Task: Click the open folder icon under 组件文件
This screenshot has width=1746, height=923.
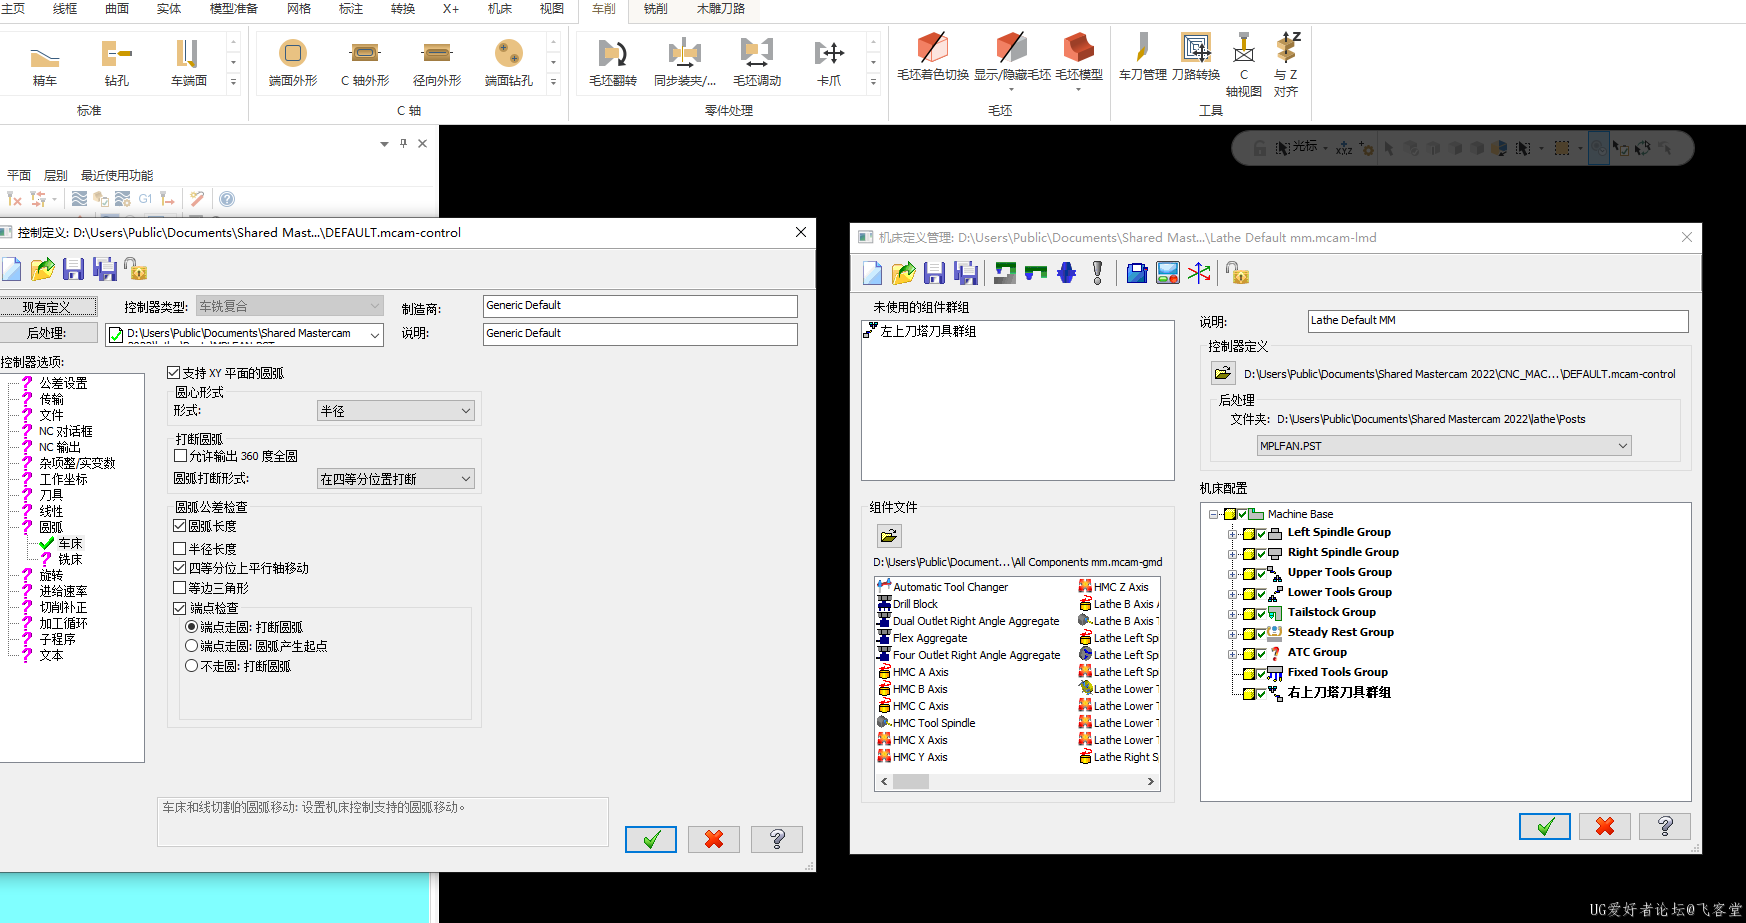Action: [889, 536]
